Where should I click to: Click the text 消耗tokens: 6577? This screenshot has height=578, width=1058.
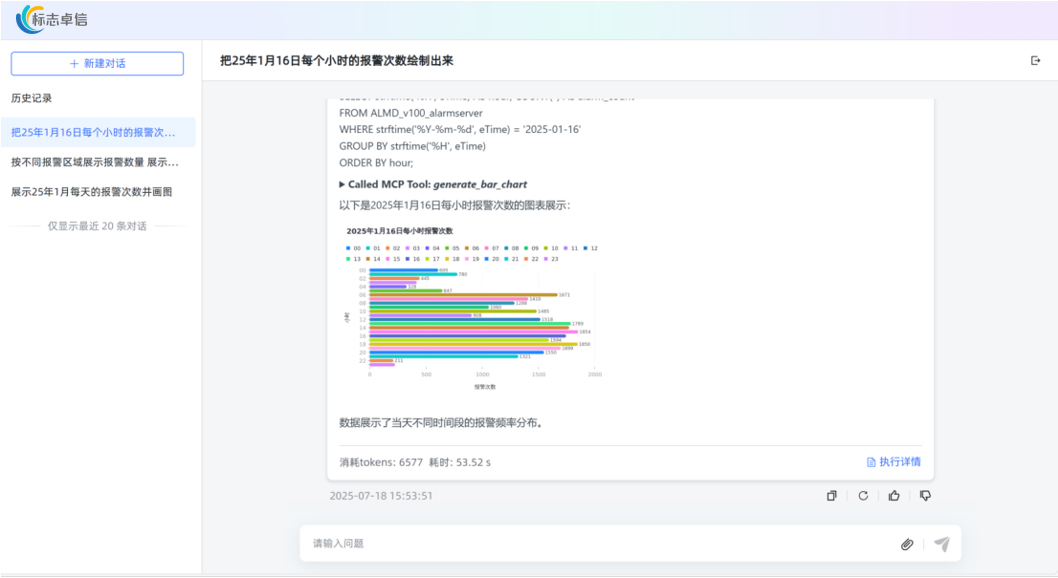[381, 462]
